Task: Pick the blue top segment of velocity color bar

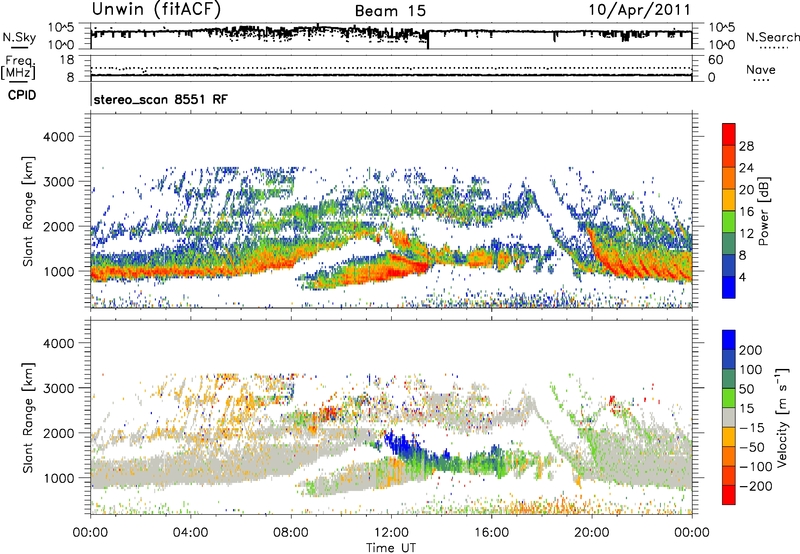Action: click(729, 340)
